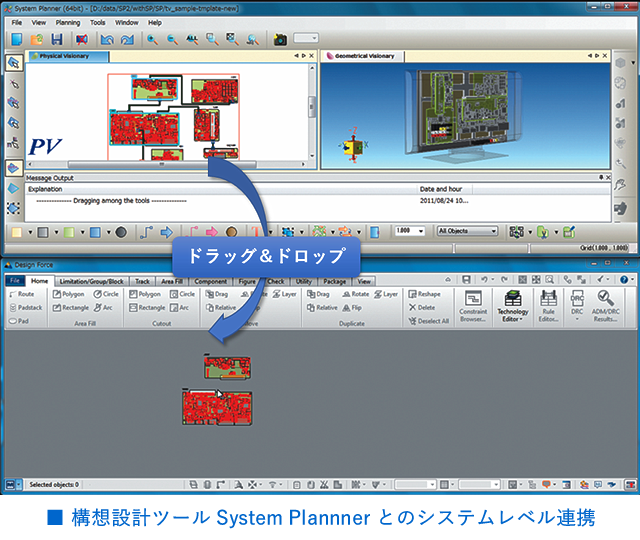
Task: Open ADM/DRC Results viewer
Action: (606, 304)
